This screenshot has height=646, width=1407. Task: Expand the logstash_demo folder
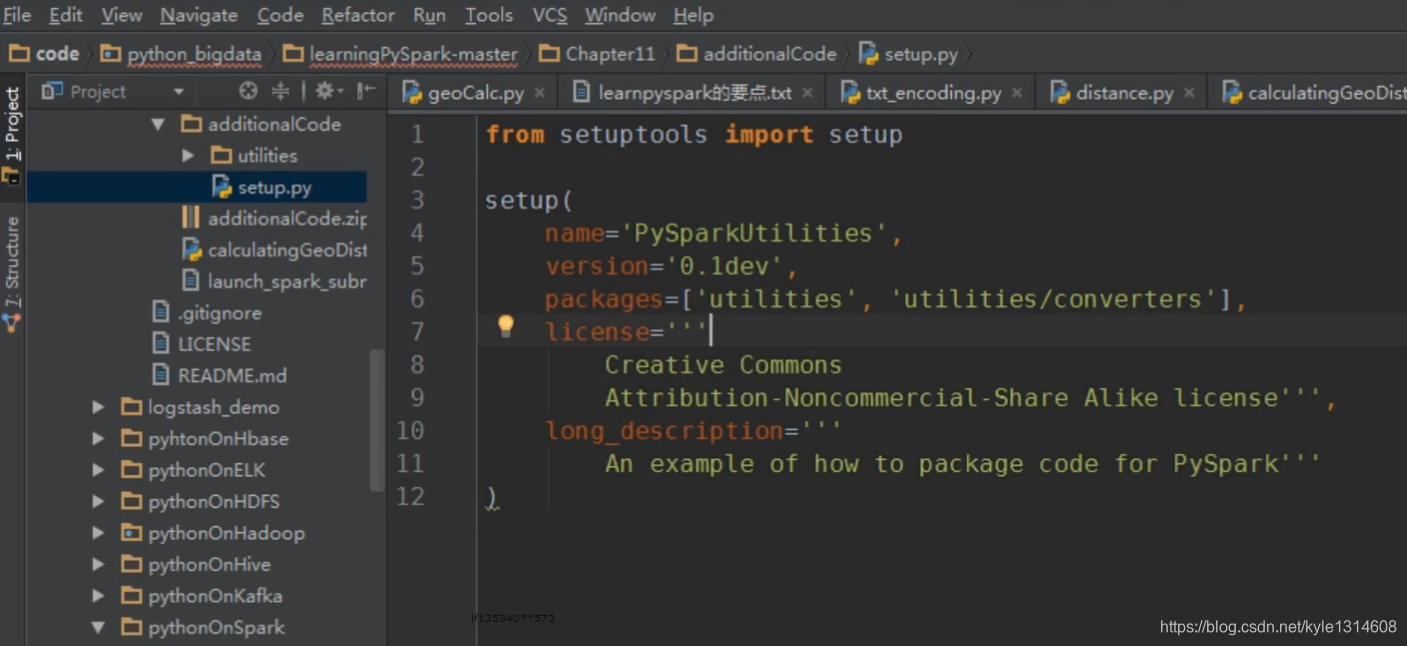pyautogui.click(x=98, y=407)
